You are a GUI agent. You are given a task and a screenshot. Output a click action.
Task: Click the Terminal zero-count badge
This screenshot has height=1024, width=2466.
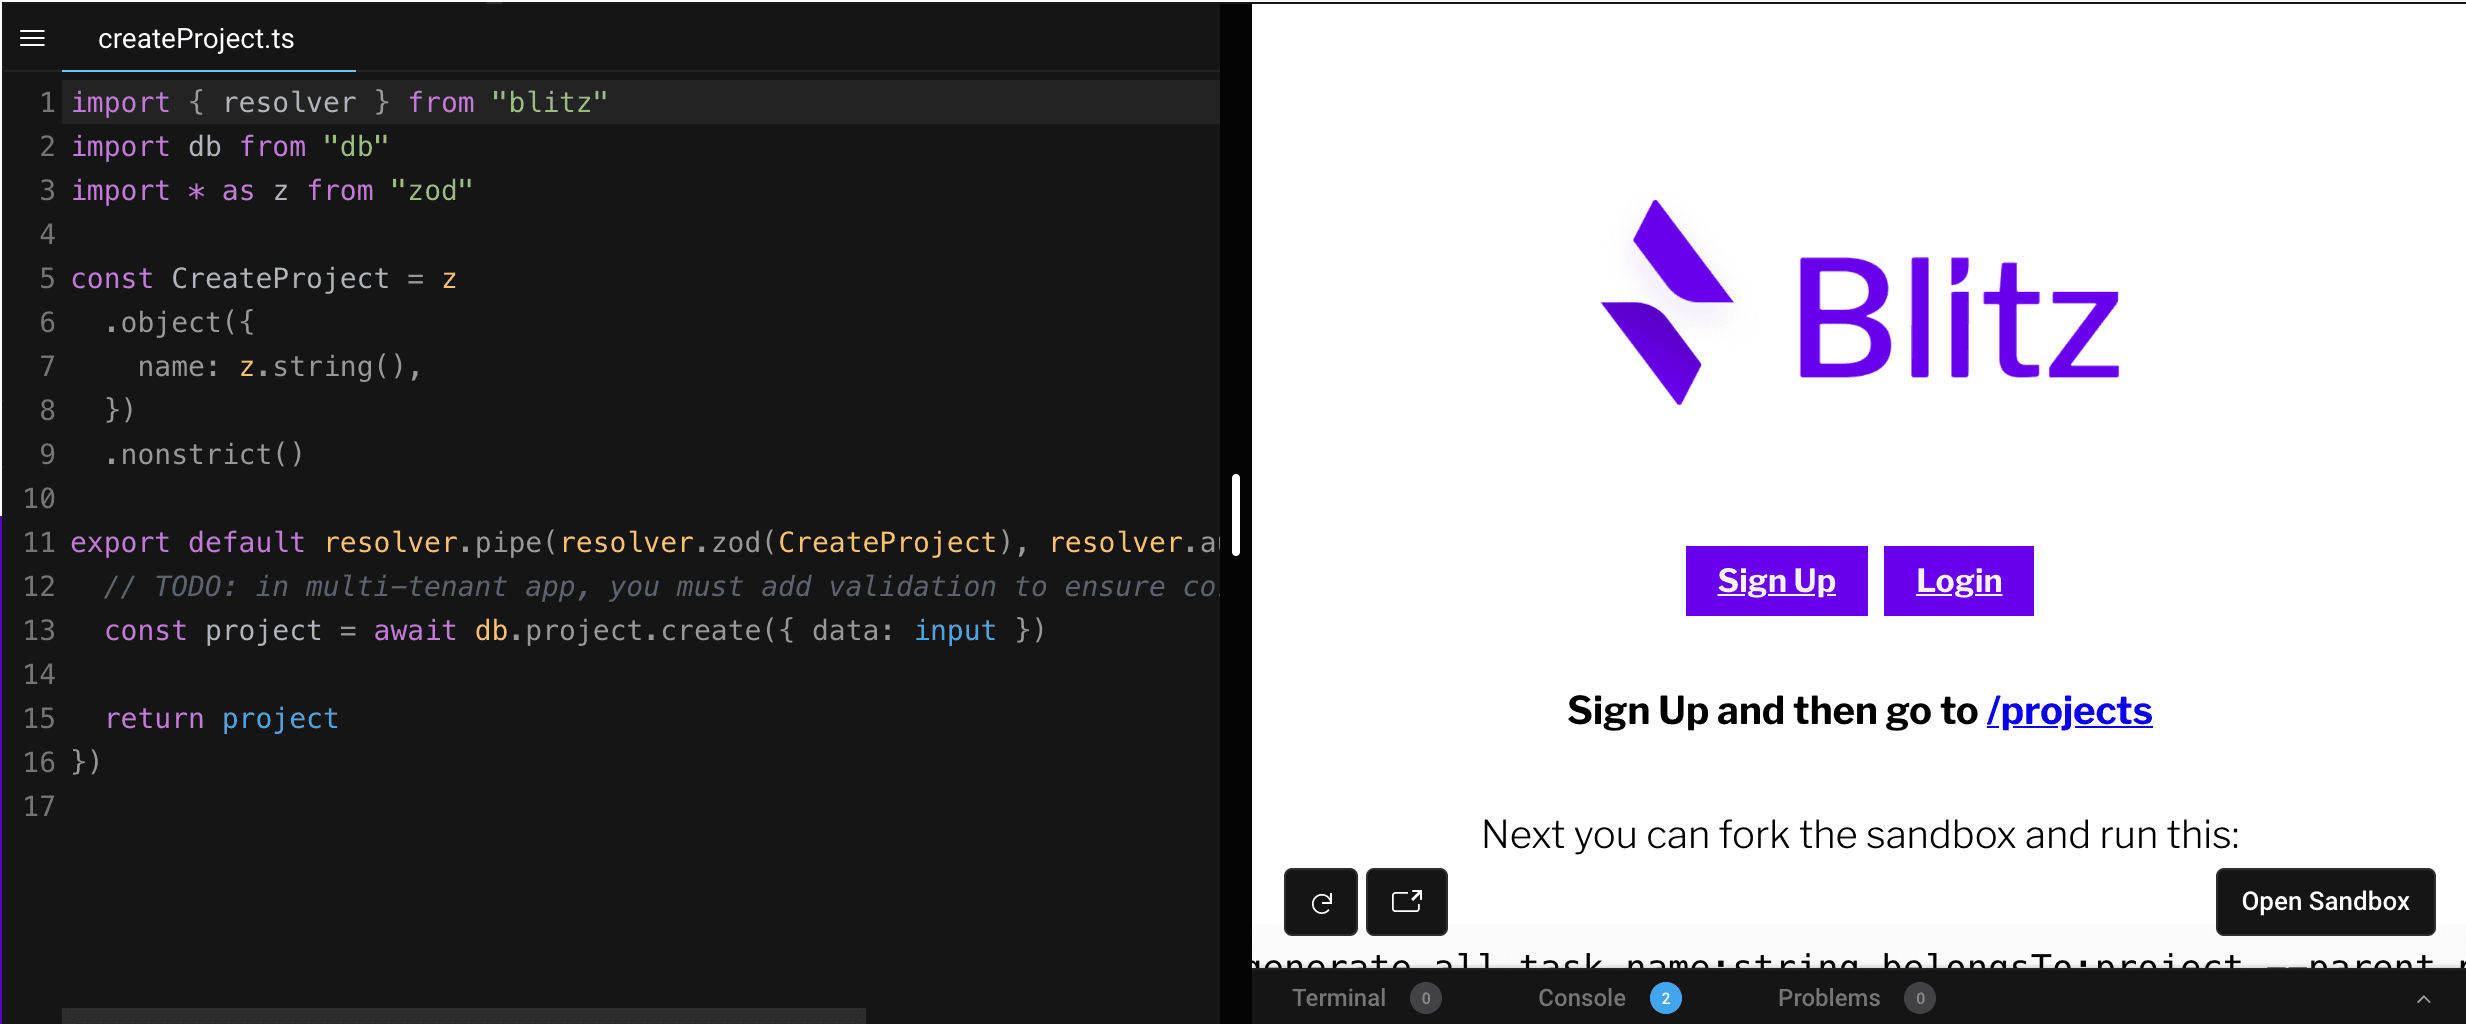[x=1427, y=998]
